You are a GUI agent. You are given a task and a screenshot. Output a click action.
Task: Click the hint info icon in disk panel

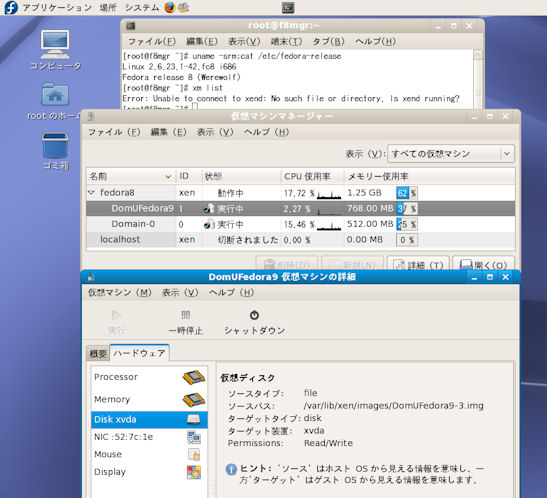coord(231,469)
